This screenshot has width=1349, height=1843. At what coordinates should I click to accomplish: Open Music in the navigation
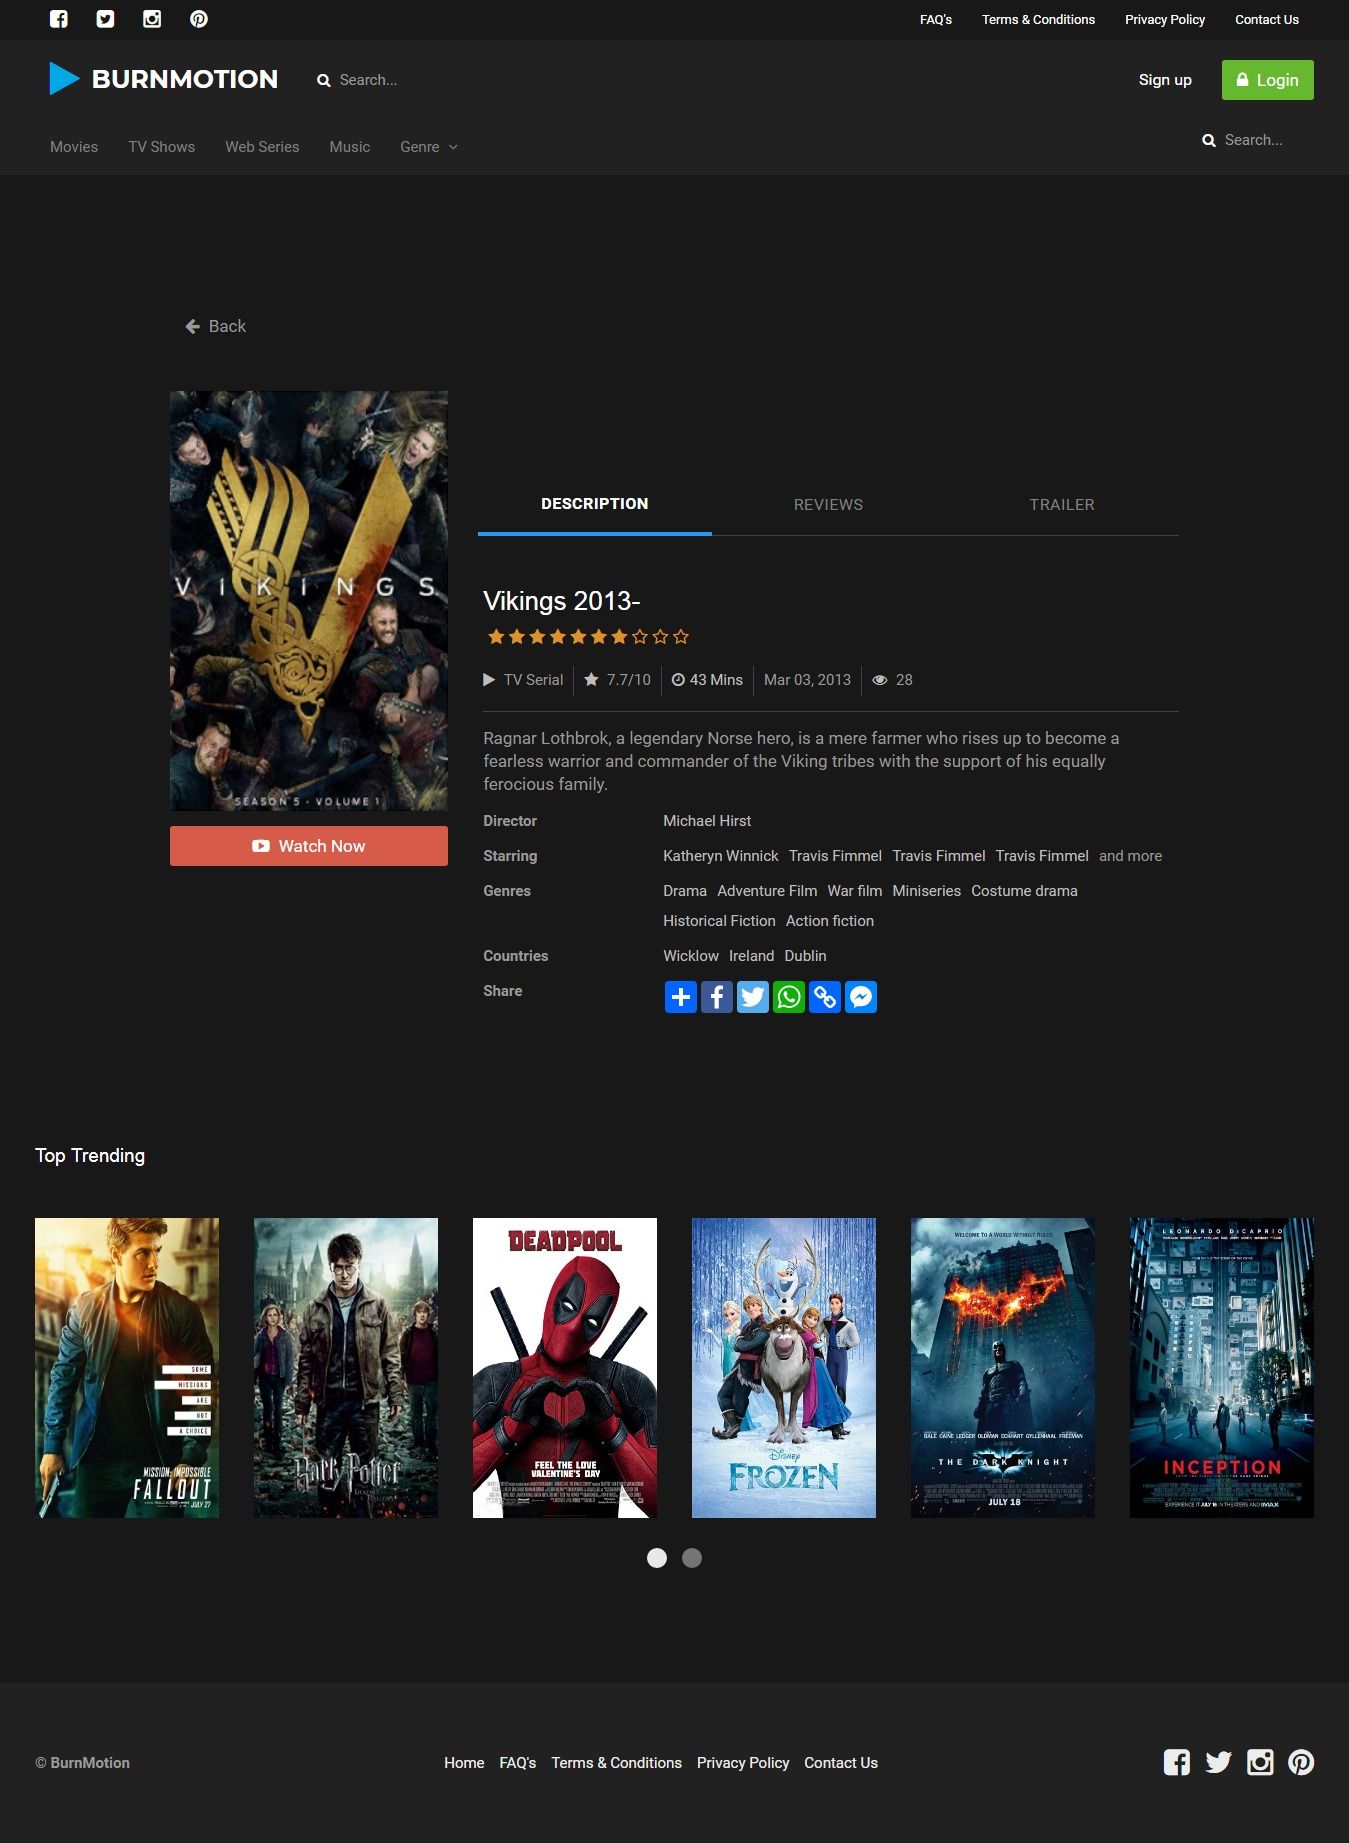pos(350,147)
